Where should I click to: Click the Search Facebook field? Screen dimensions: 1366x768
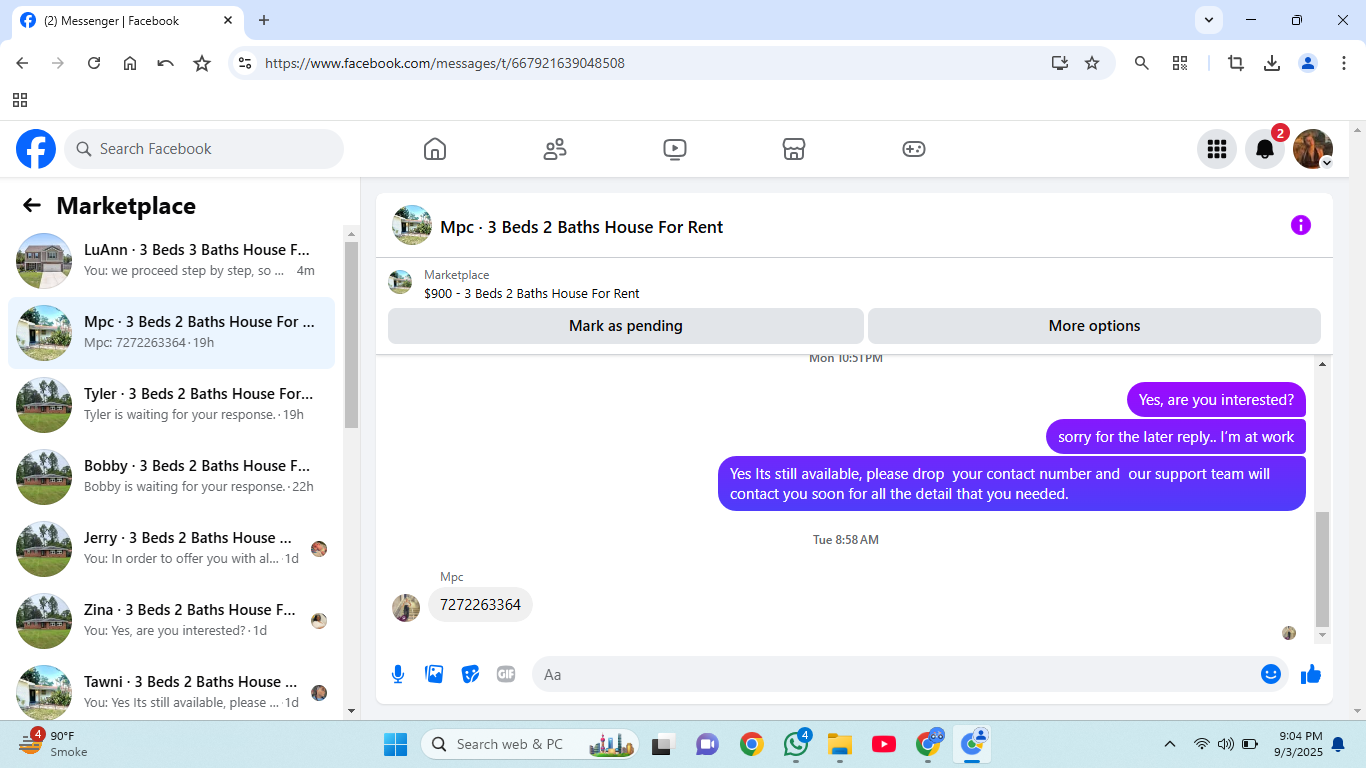[204, 149]
